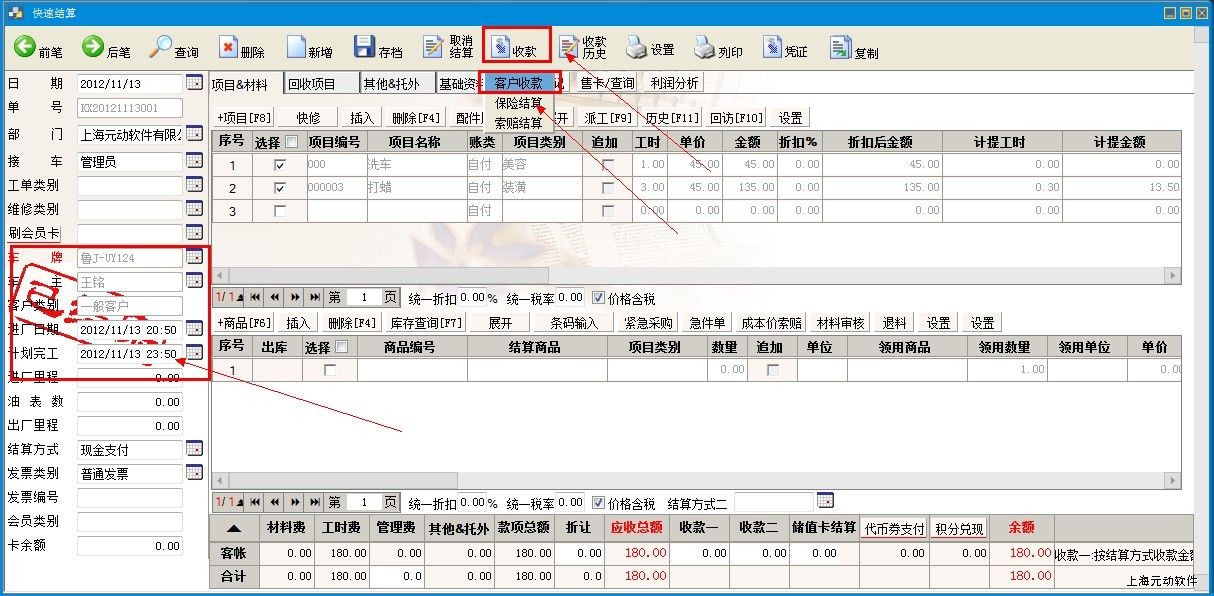
Task: Save the record with 存档 icon
Action: pos(364,47)
